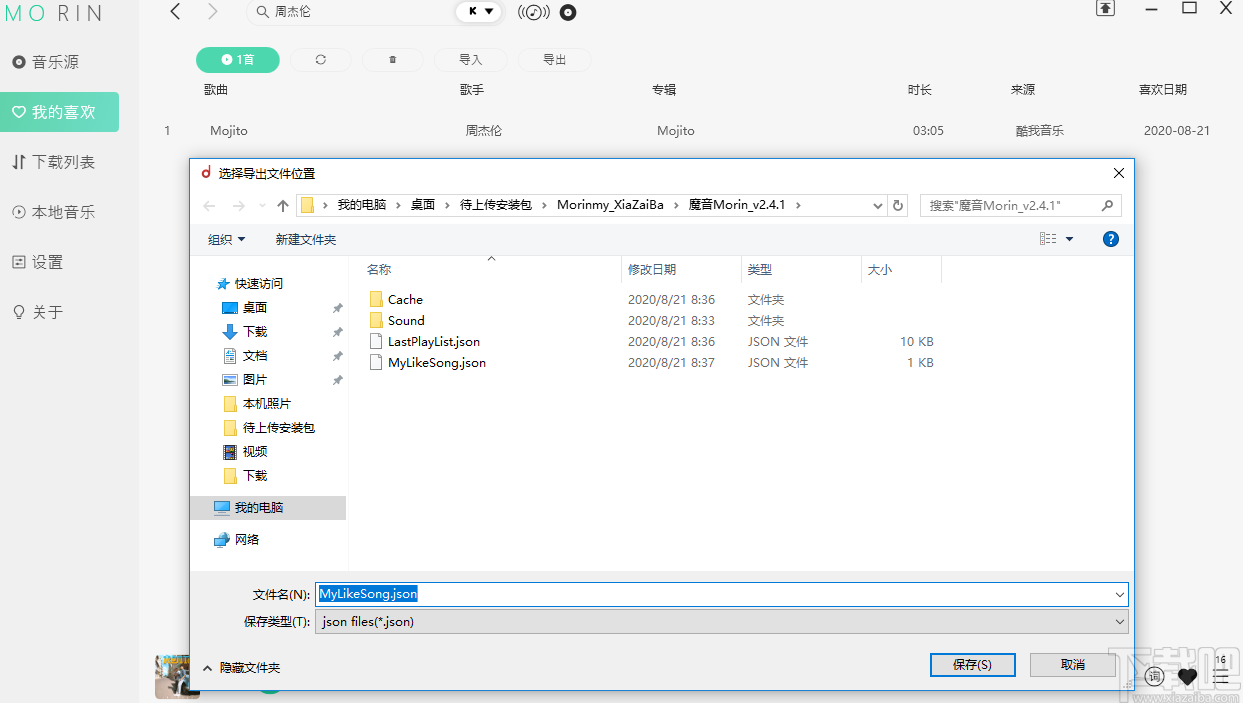
Task: Click the 导出 button
Action: 555,60
